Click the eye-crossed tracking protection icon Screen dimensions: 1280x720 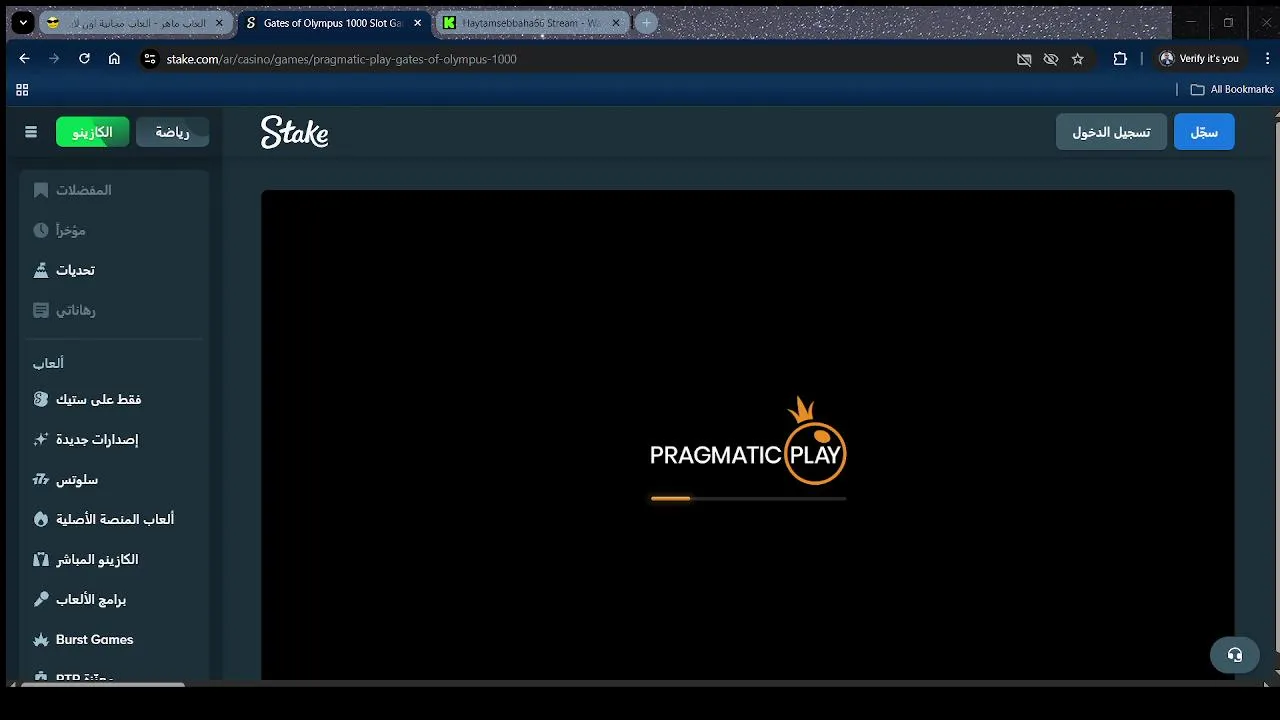1050,59
